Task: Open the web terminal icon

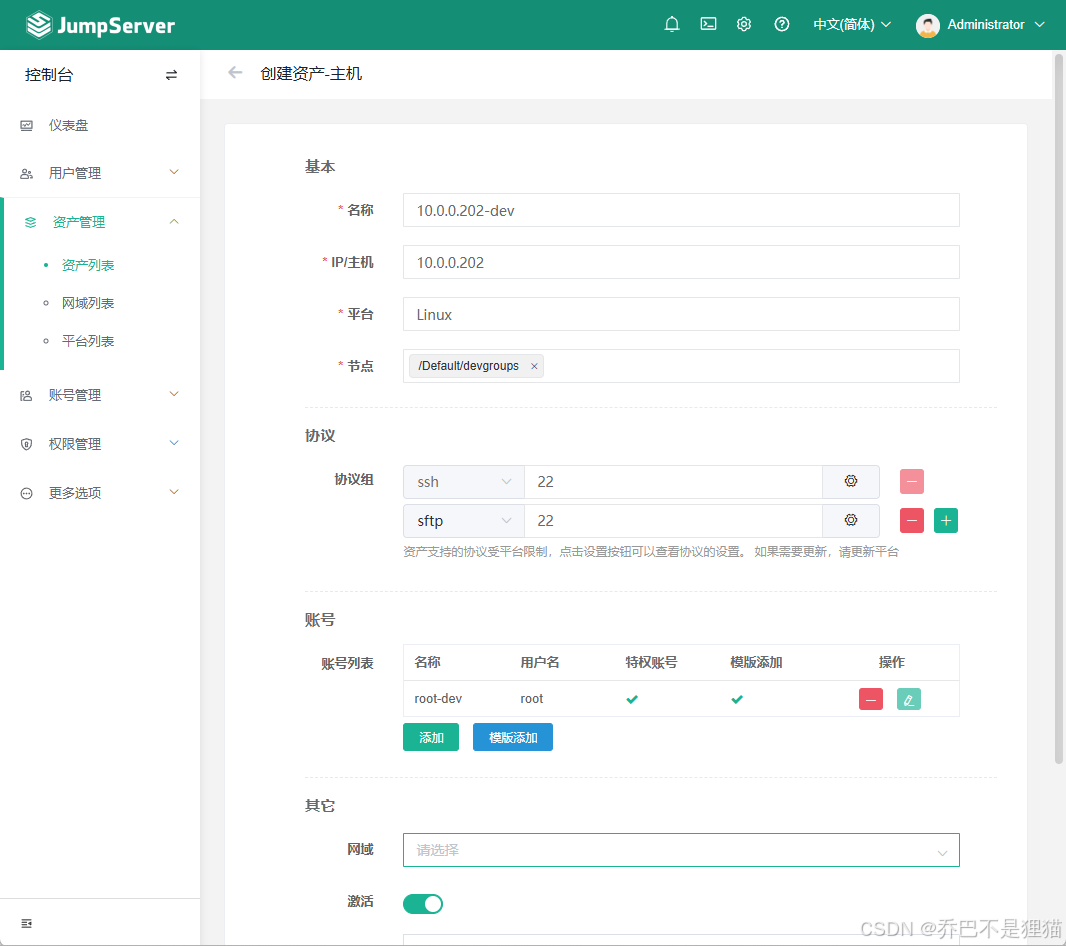Action: [708, 24]
